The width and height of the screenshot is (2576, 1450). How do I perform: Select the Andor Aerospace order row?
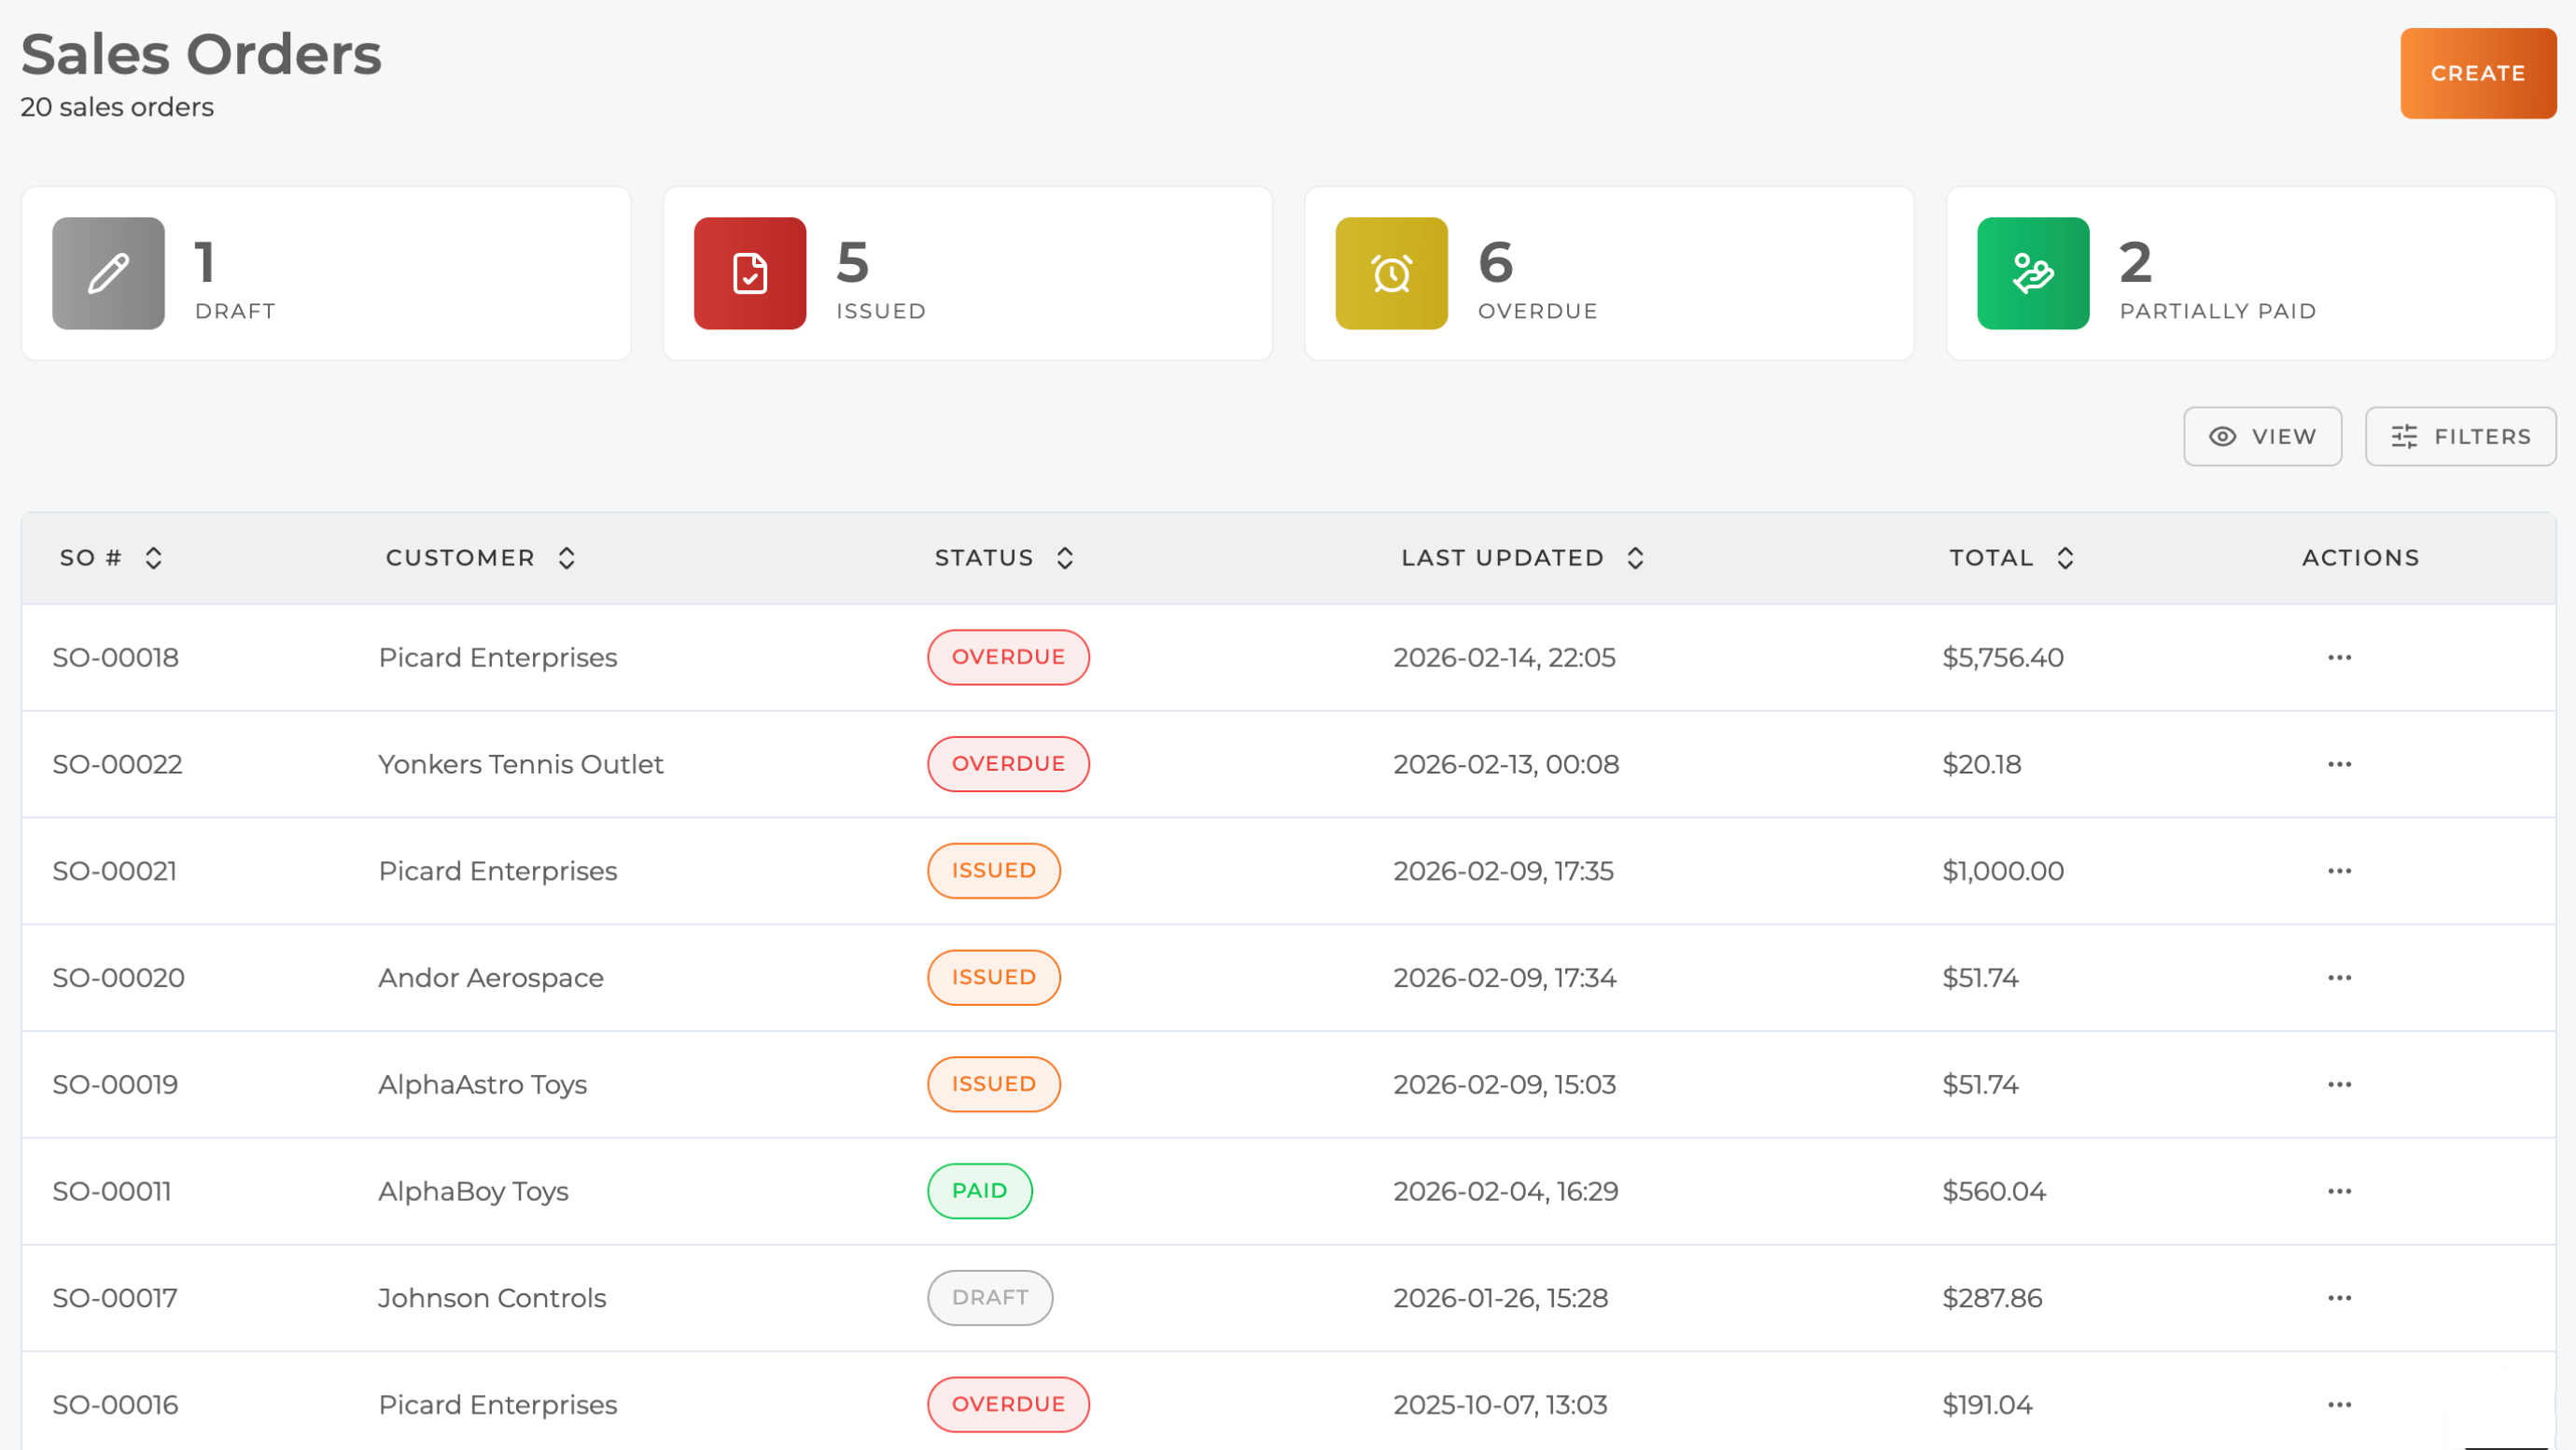490,978
